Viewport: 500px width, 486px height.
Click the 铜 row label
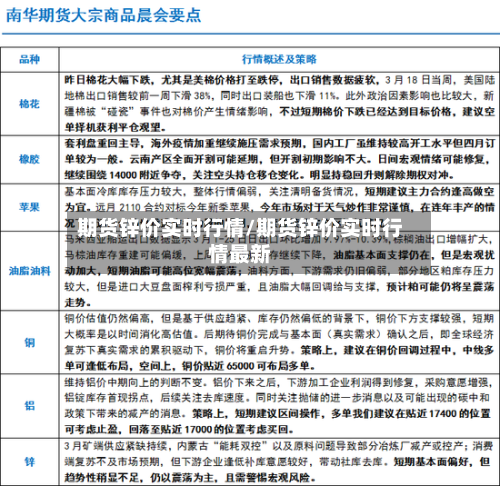(30, 342)
